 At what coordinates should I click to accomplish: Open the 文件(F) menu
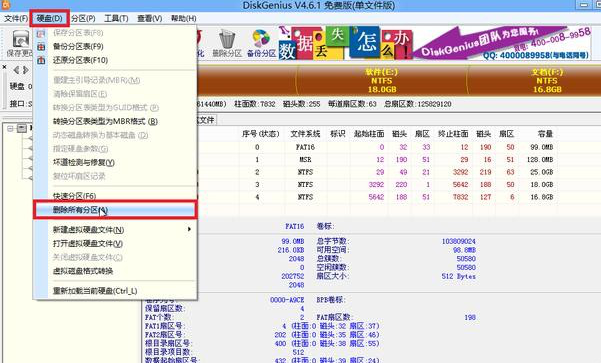click(16, 18)
